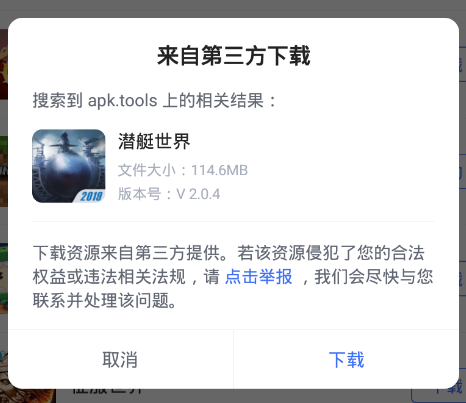Select the 潜艇世界 app name text
This screenshot has width=466, height=403.
[x=154, y=141]
